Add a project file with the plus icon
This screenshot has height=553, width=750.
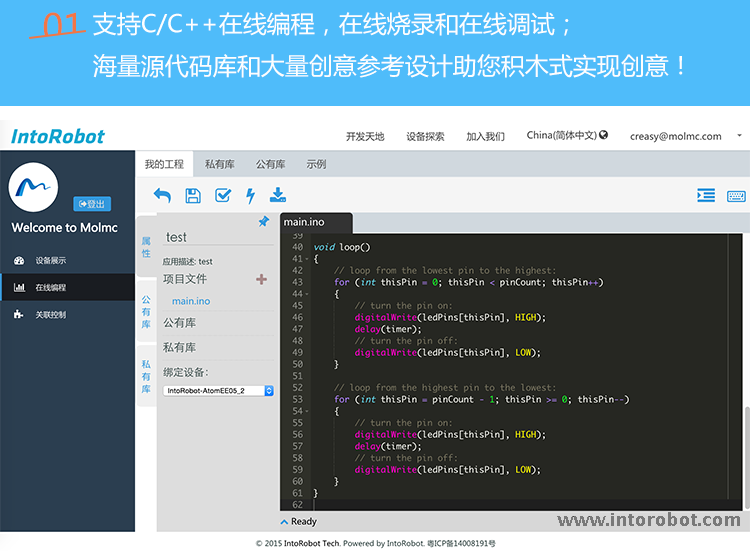click(x=262, y=279)
